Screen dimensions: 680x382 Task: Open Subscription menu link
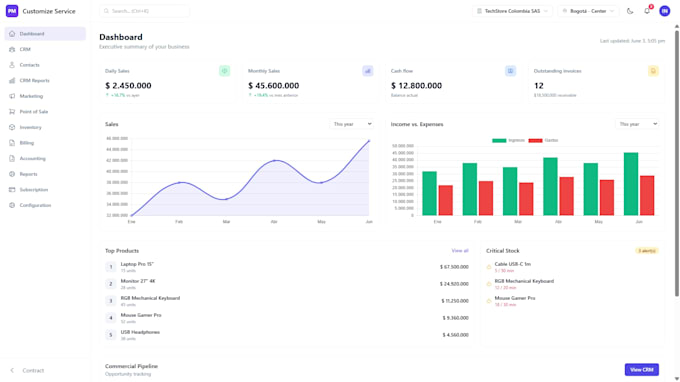(45, 189)
